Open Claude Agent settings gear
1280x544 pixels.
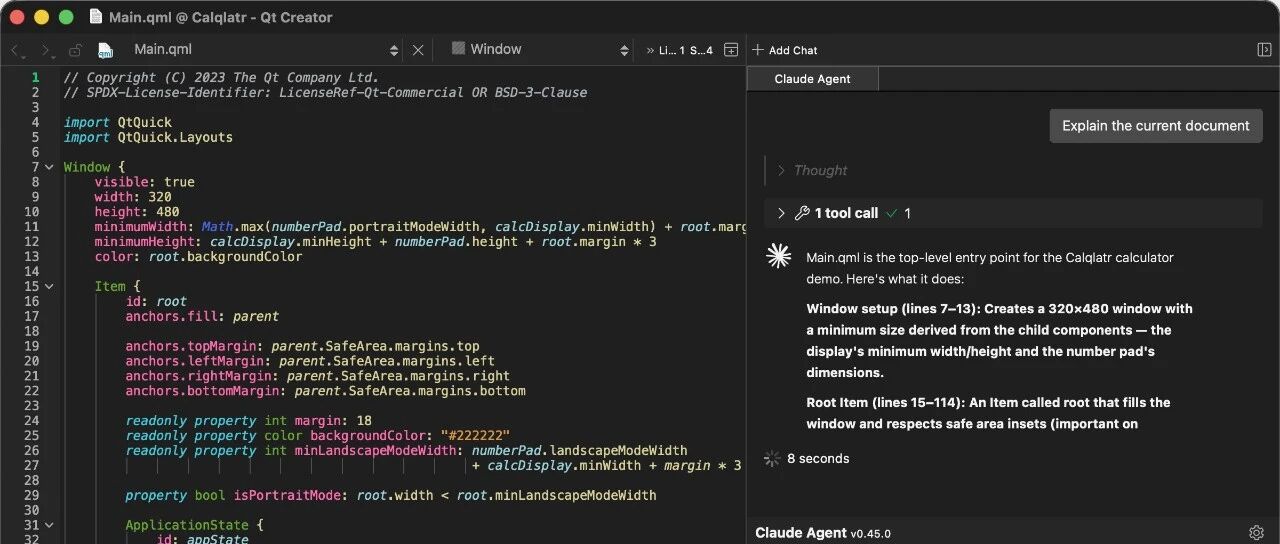click(x=1257, y=533)
